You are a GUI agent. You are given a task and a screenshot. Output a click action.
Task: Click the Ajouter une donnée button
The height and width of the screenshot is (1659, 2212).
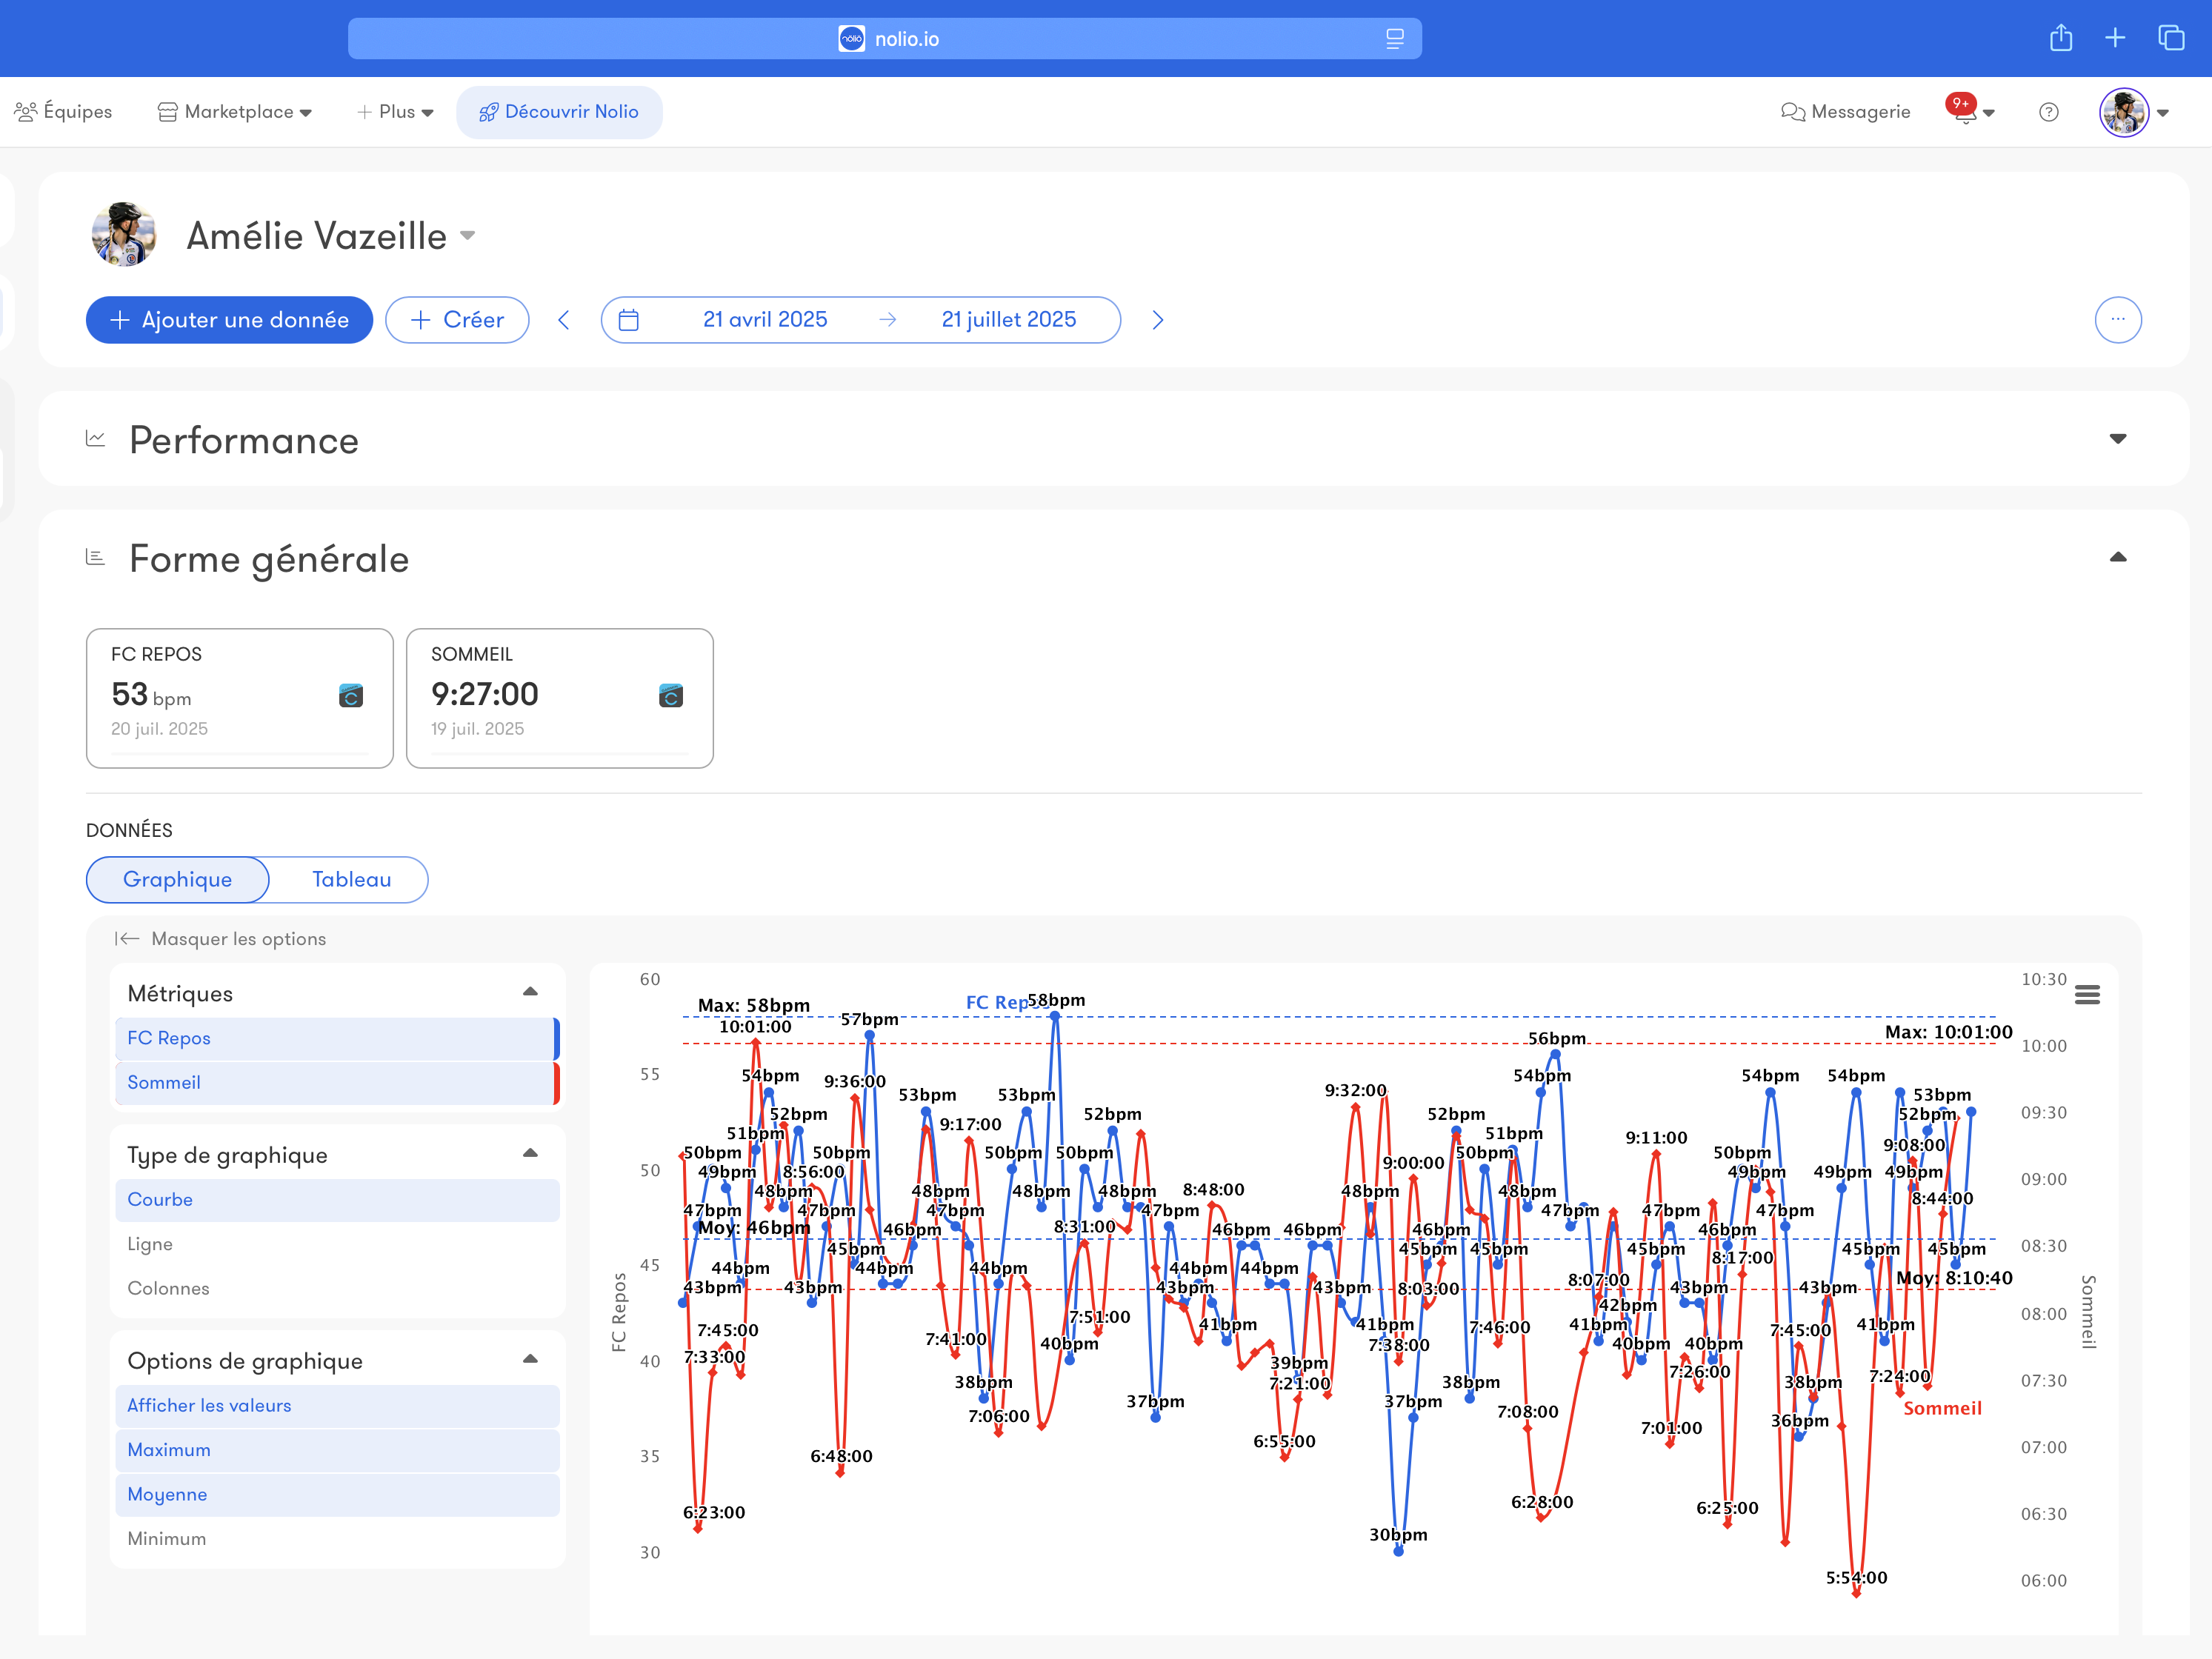(x=229, y=320)
